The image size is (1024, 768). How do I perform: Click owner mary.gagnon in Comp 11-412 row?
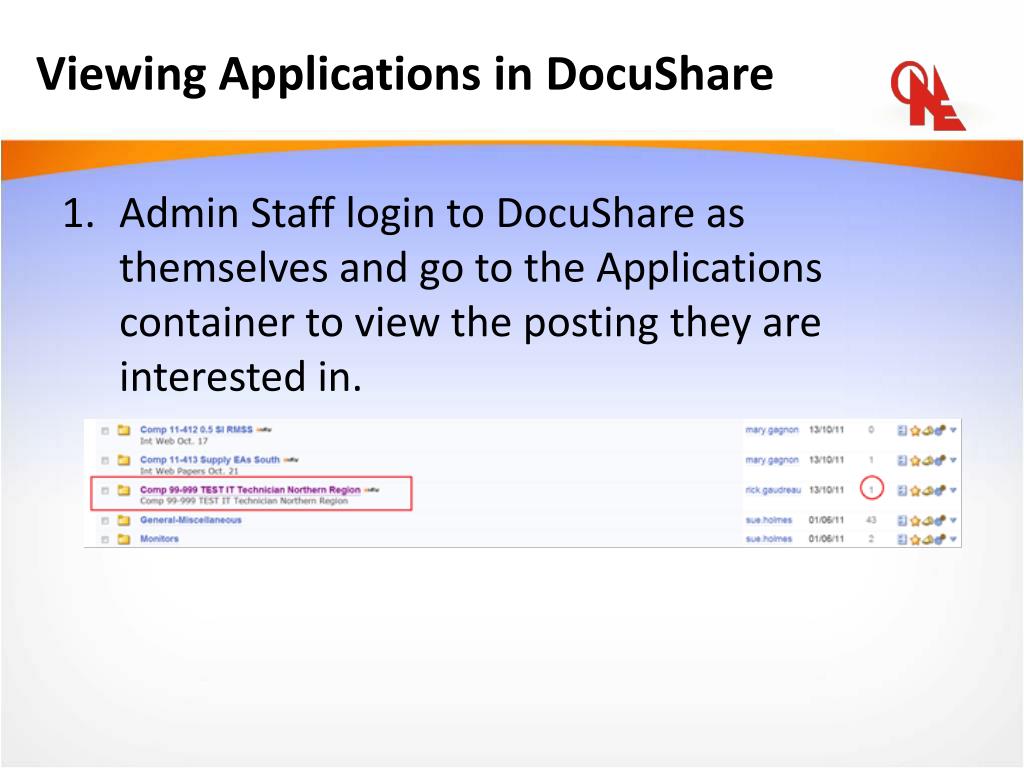pyautogui.click(x=772, y=430)
